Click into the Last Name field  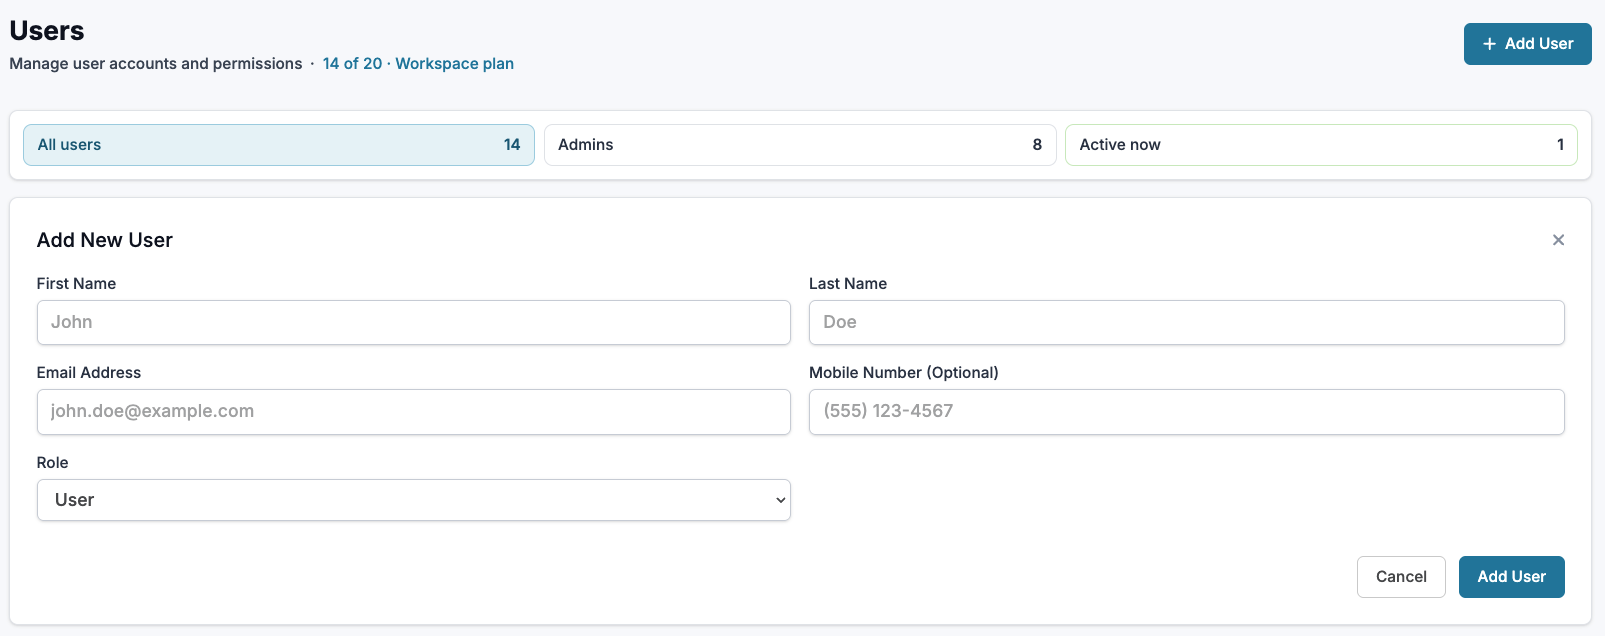click(1186, 322)
